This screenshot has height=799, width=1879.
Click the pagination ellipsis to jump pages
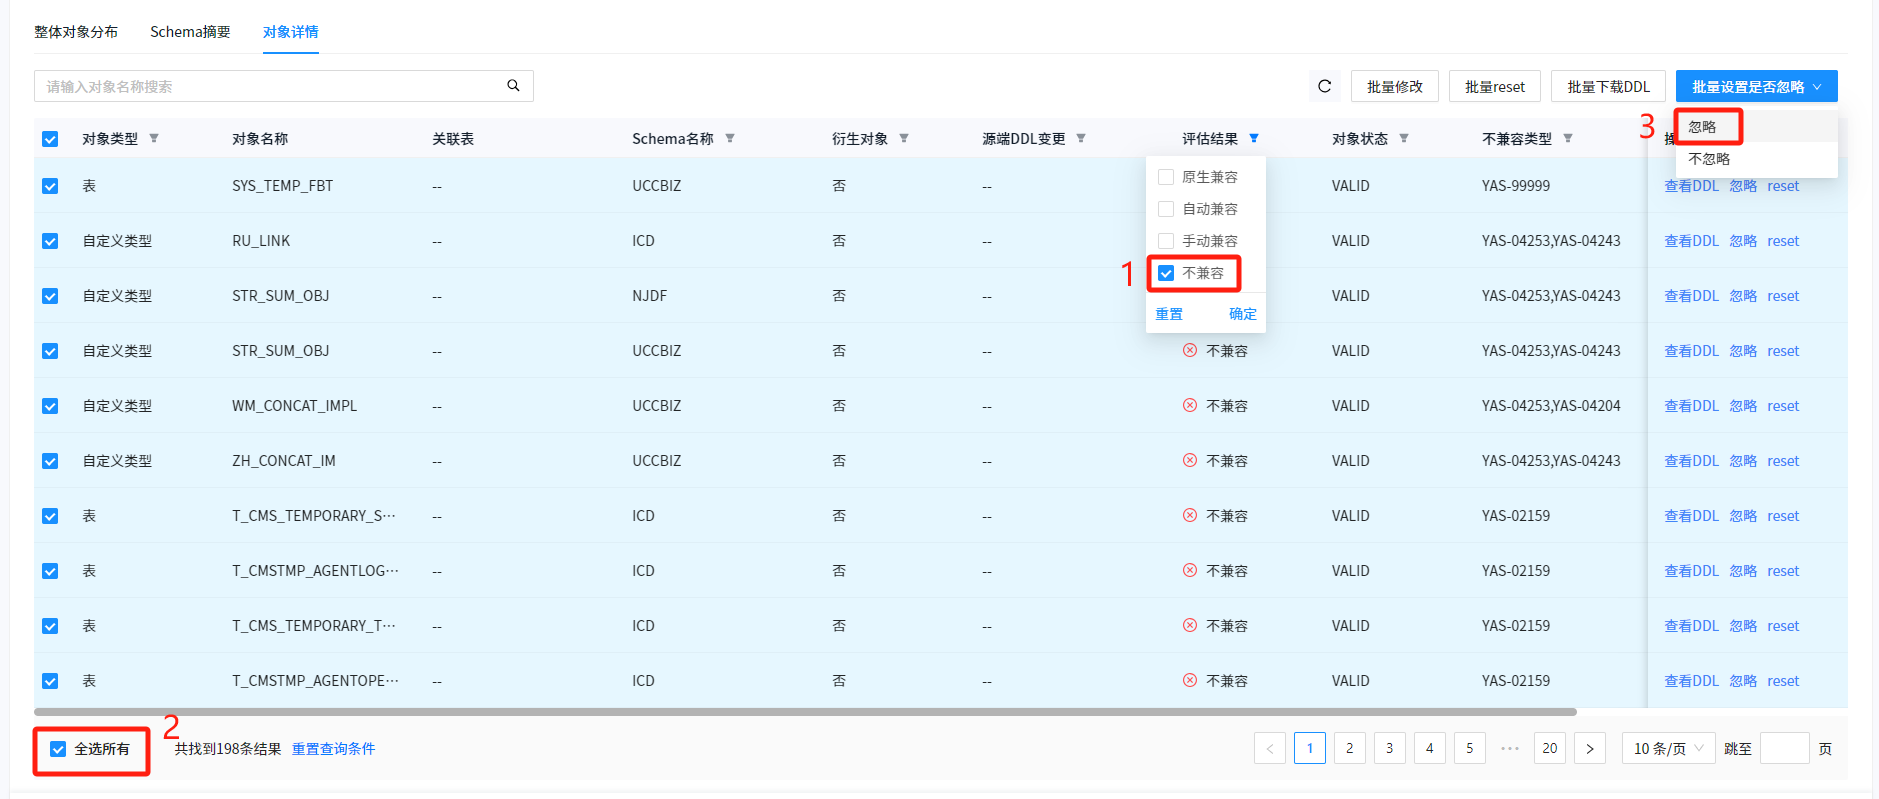pos(1510,748)
